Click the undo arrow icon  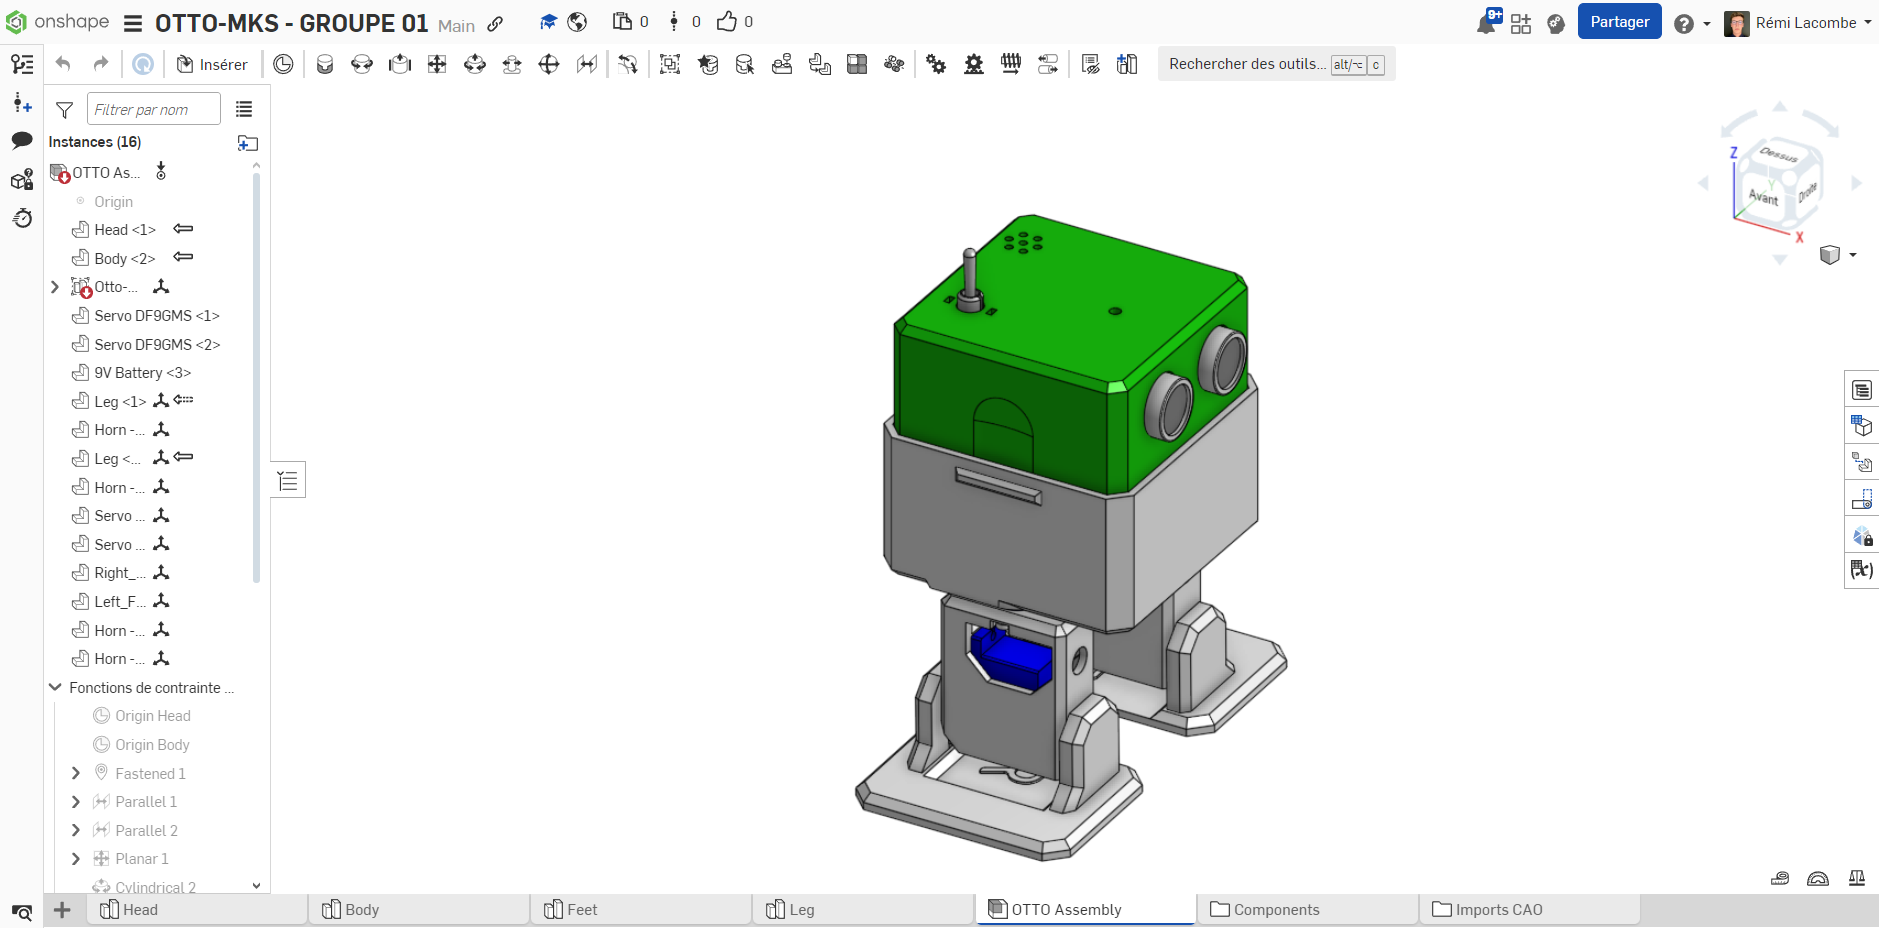63,64
